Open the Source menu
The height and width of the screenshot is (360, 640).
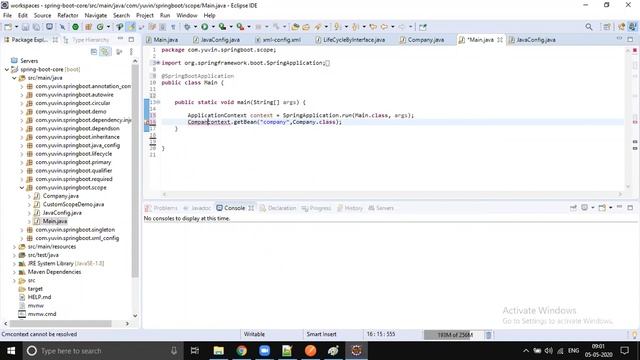[42, 15]
